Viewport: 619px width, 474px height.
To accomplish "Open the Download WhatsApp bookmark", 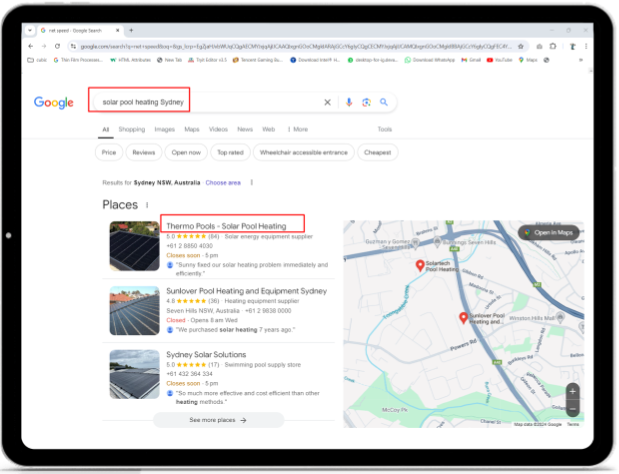I will [430, 60].
